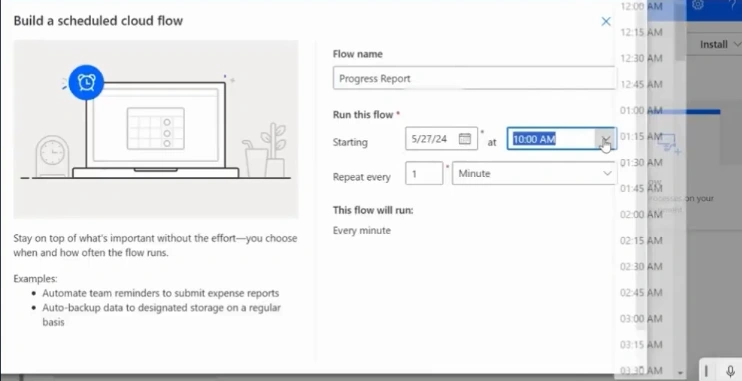Select 01:15 AM in time list
This screenshot has height=381, width=742.
point(641,136)
